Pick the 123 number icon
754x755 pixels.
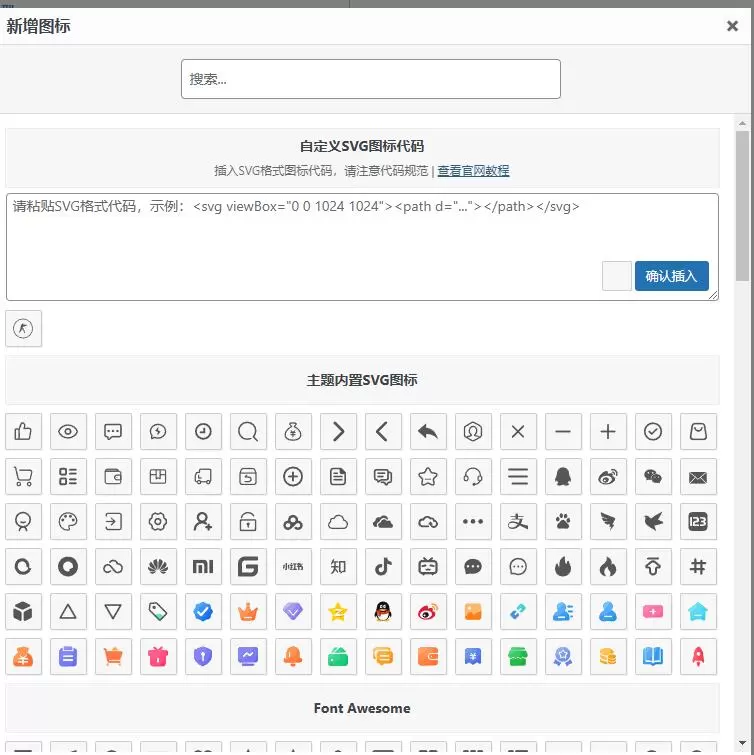coord(698,521)
